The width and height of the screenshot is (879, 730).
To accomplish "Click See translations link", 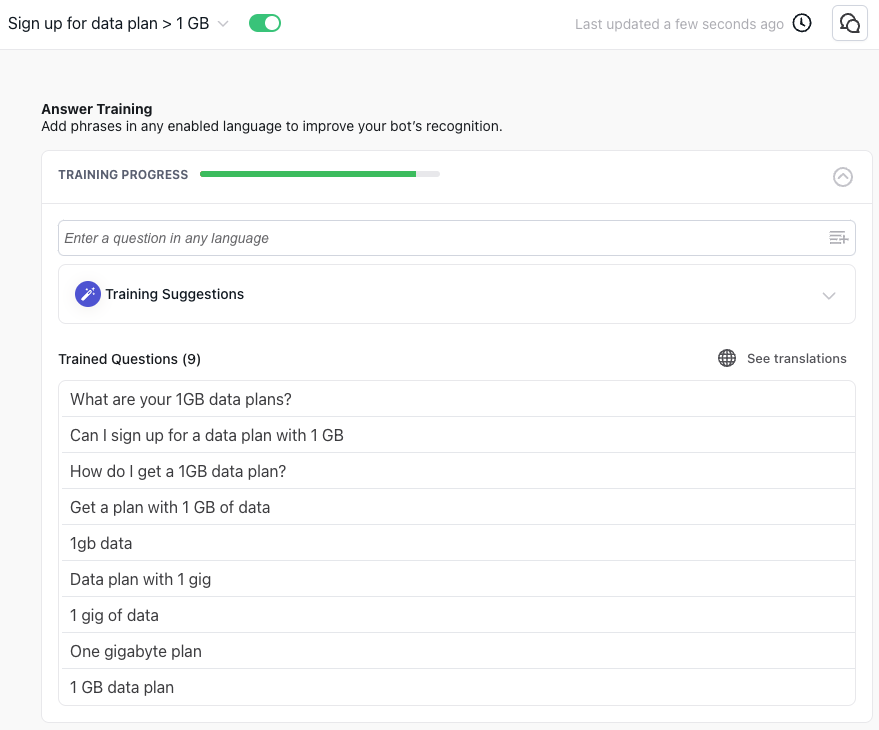I will 796,358.
